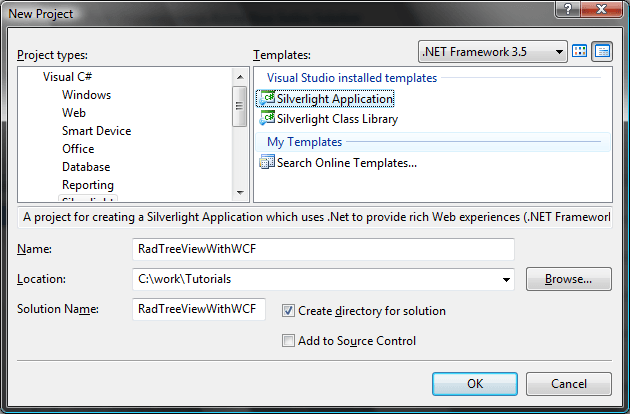Select Smart Device project type

(96, 131)
